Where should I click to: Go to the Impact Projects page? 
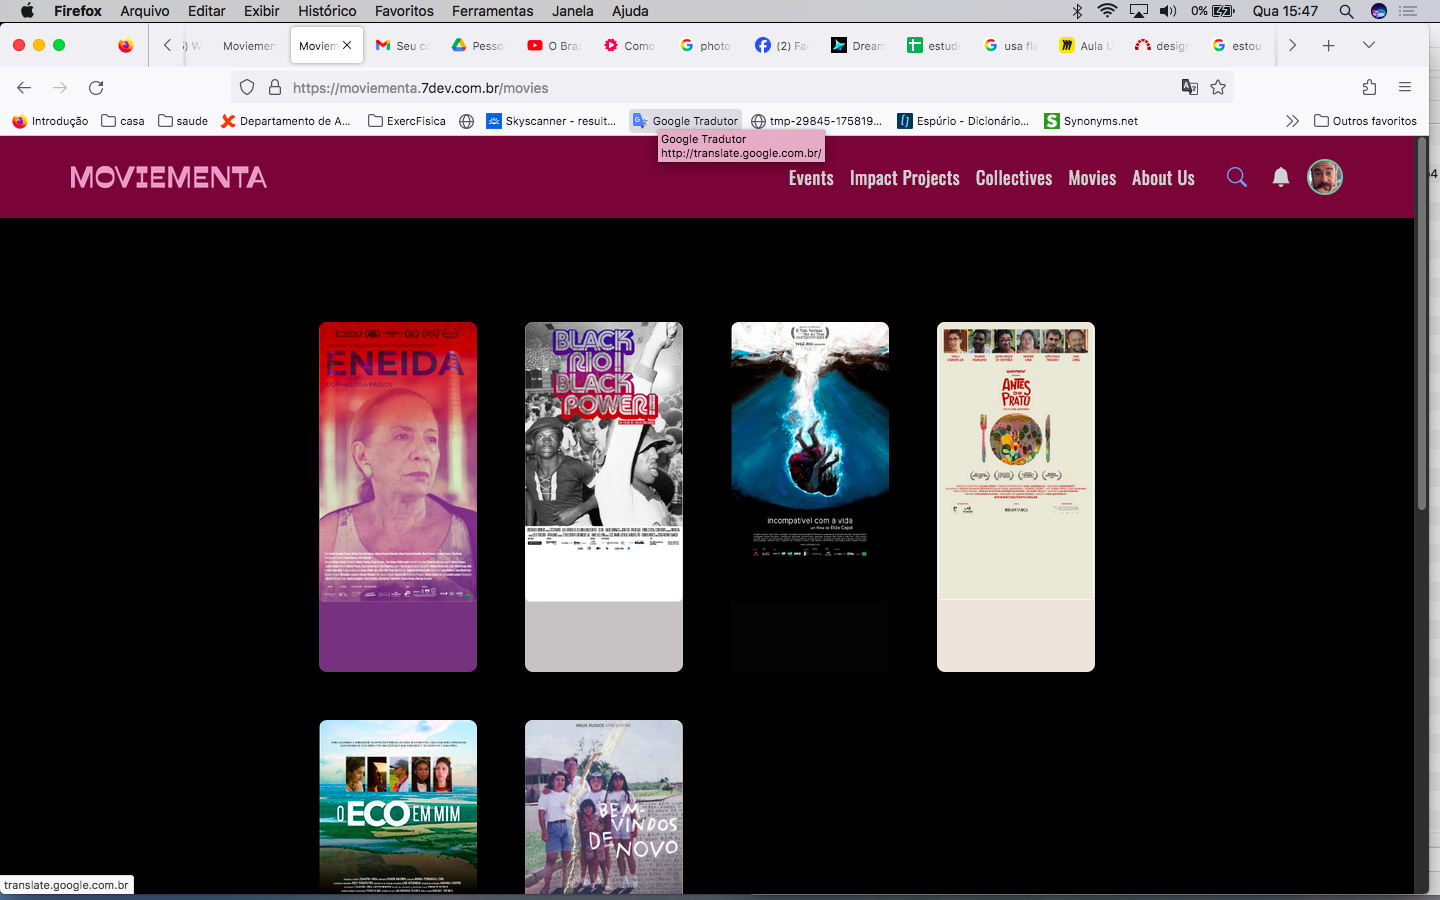click(x=904, y=178)
